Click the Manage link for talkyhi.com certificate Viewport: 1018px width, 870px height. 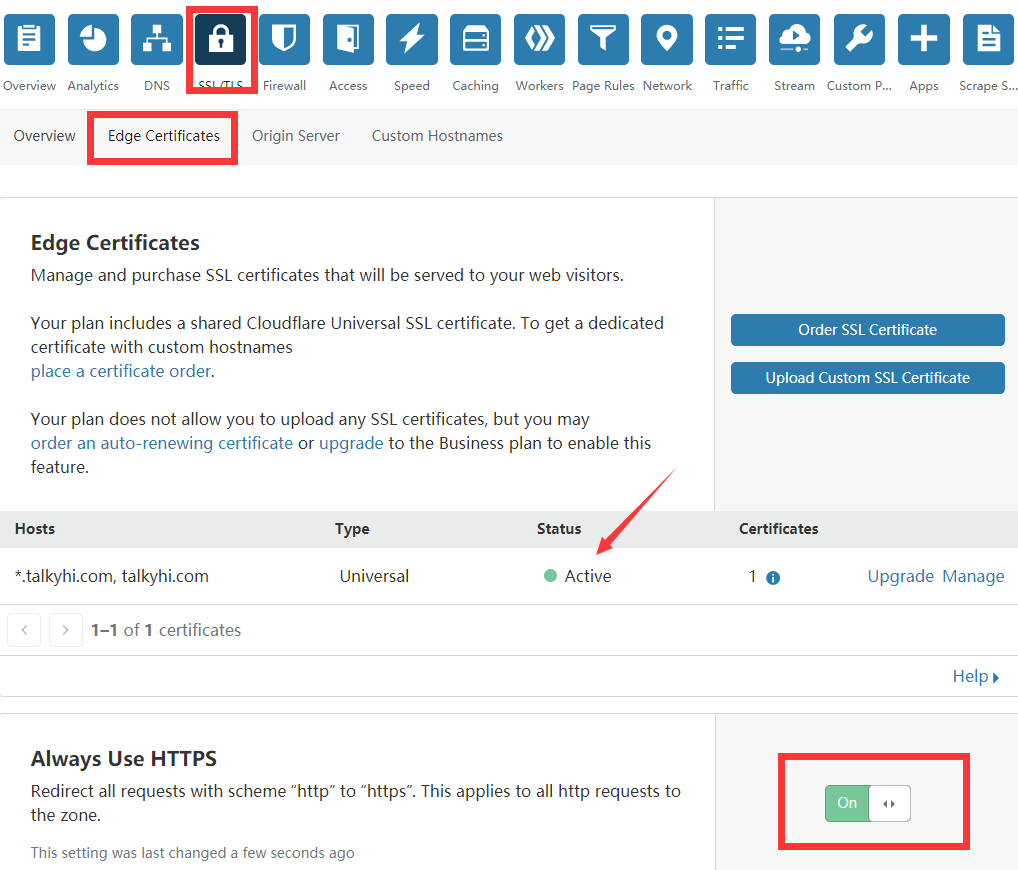pos(973,577)
